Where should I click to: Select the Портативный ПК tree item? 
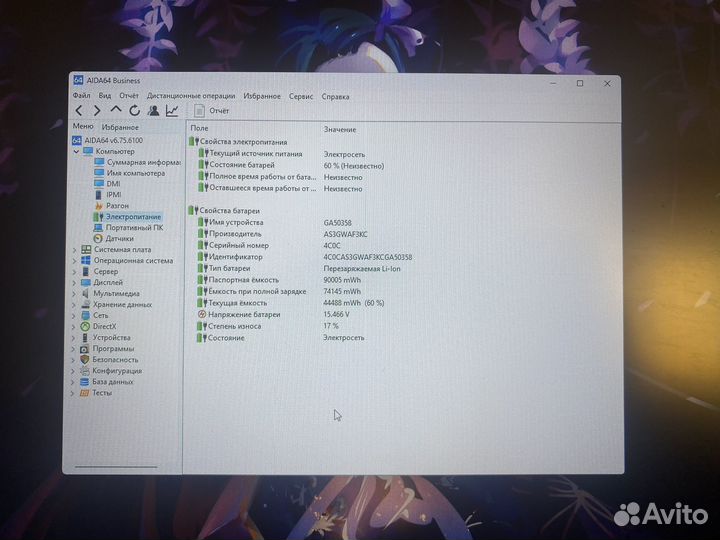tap(128, 228)
